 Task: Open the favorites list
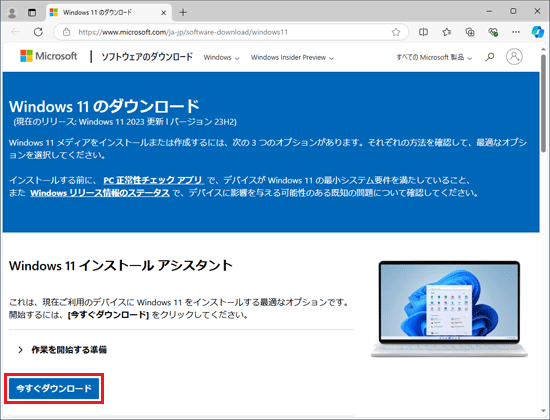(447, 32)
